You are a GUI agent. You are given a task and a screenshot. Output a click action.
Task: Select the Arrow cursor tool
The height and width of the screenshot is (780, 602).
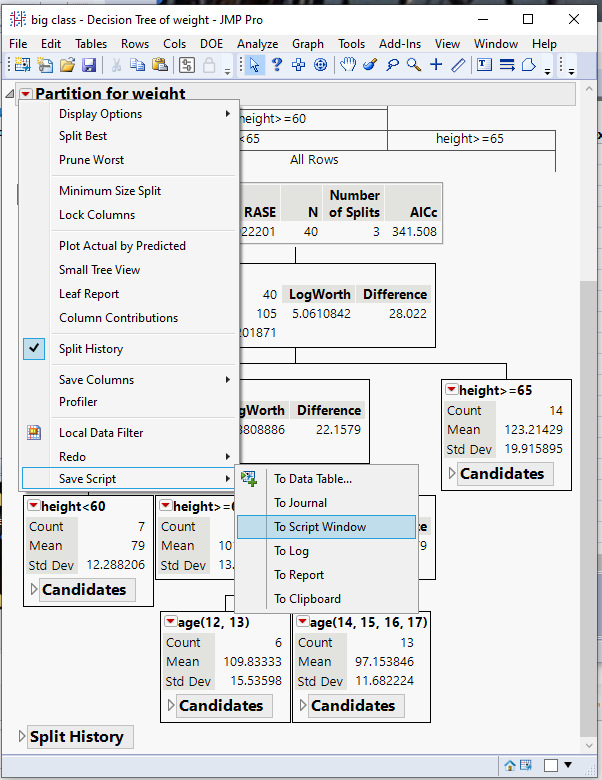click(x=254, y=65)
